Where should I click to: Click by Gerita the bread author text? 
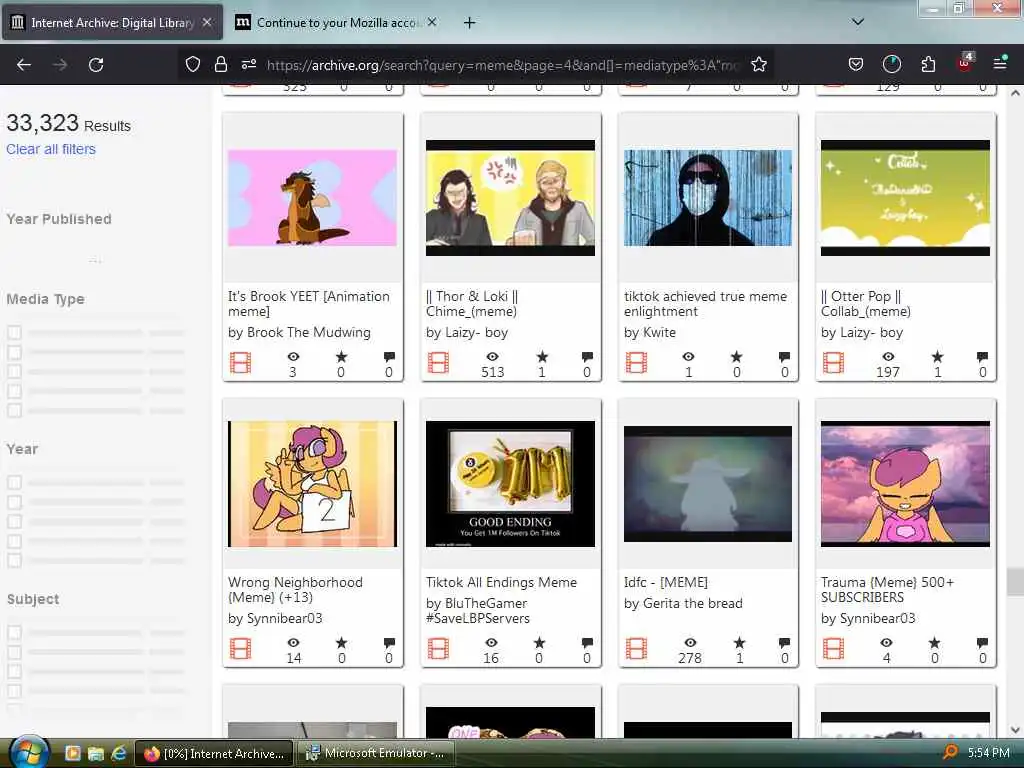683,603
